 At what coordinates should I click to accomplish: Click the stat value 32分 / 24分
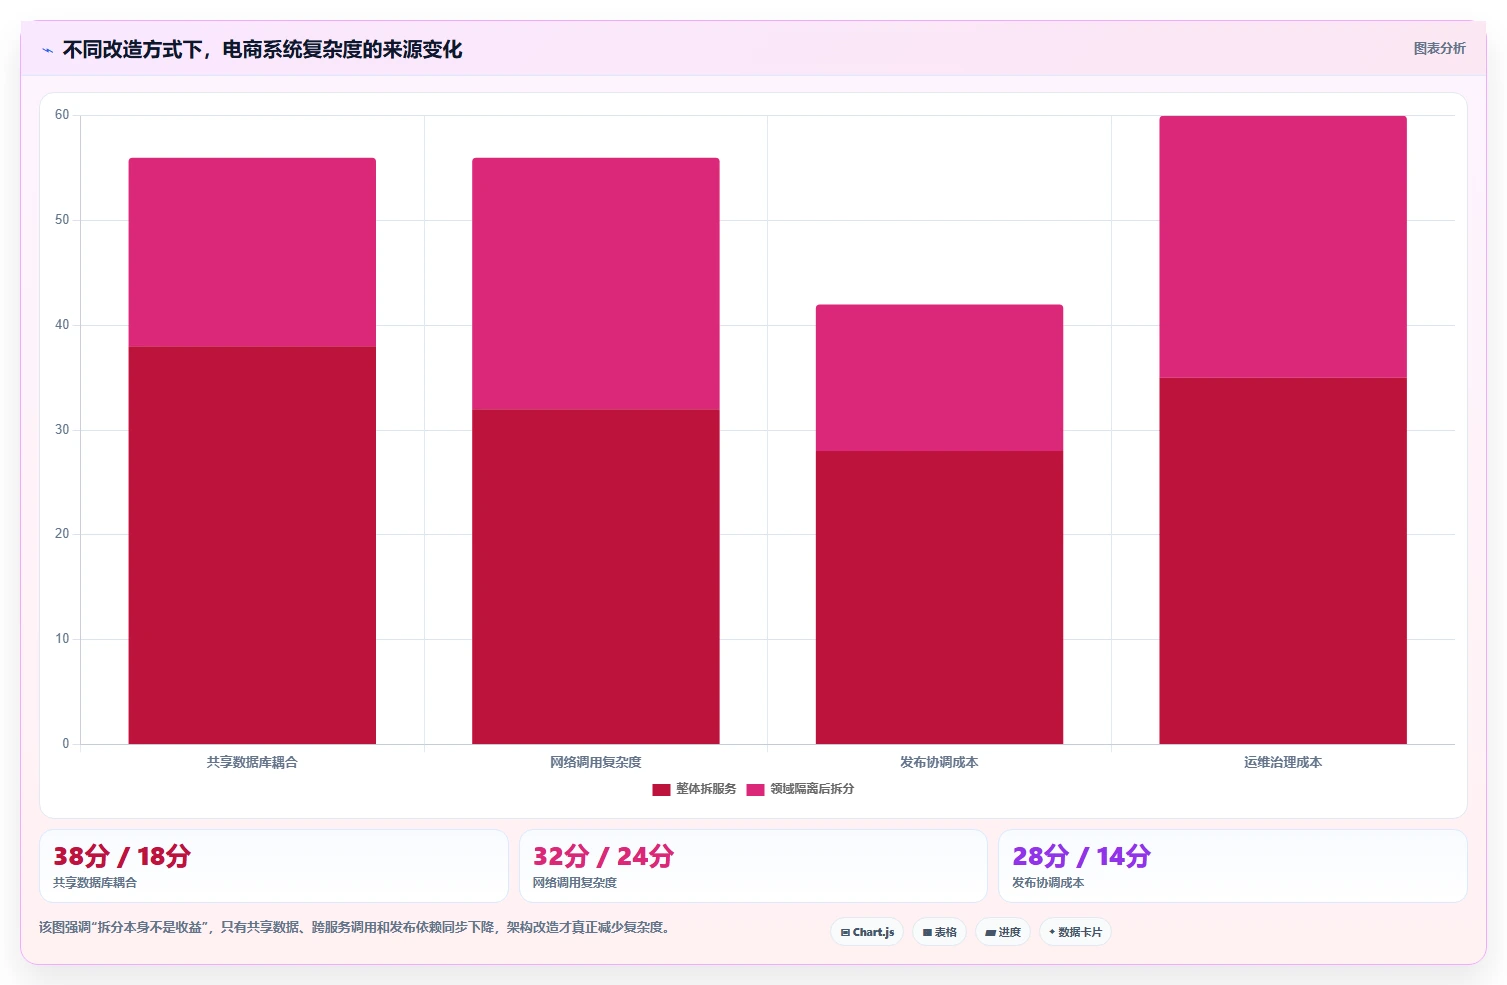603,857
